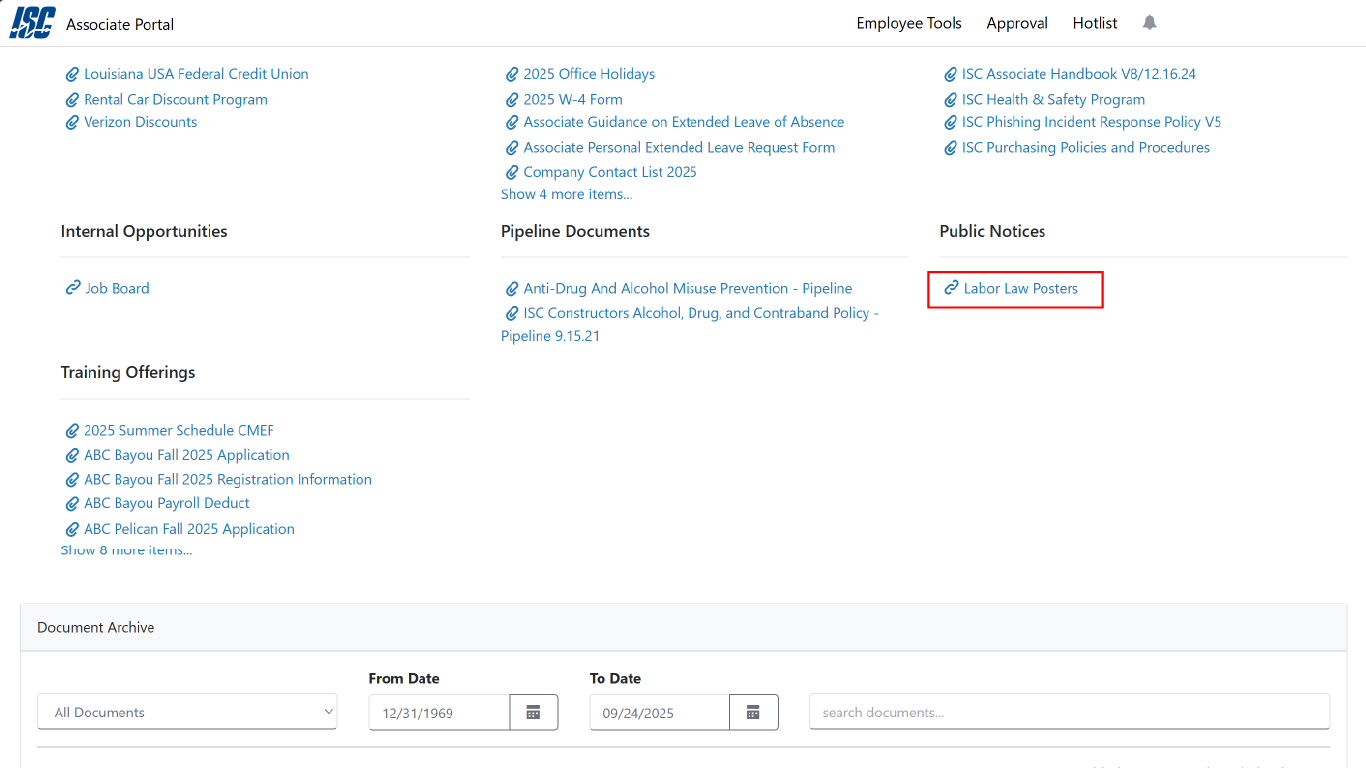Click the To Date calendar icon

753,712
